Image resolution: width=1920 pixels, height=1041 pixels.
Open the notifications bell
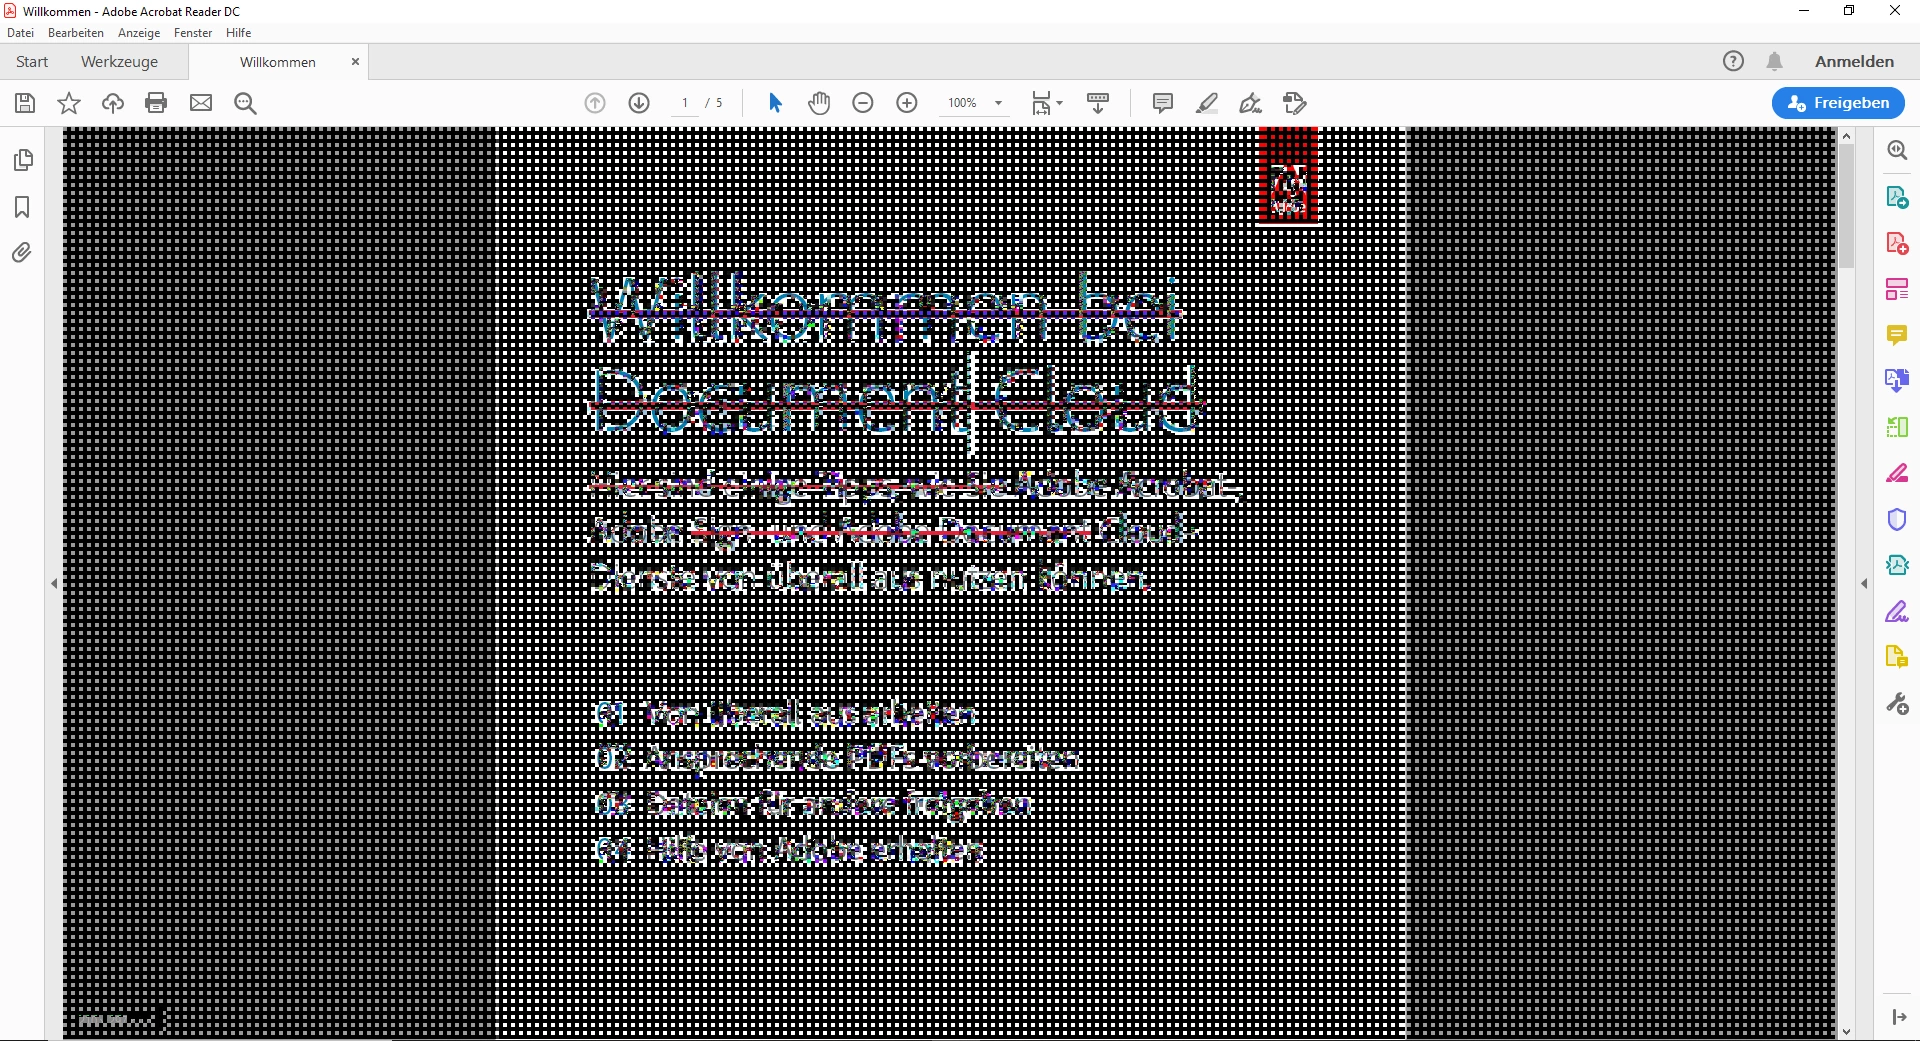tap(1775, 61)
